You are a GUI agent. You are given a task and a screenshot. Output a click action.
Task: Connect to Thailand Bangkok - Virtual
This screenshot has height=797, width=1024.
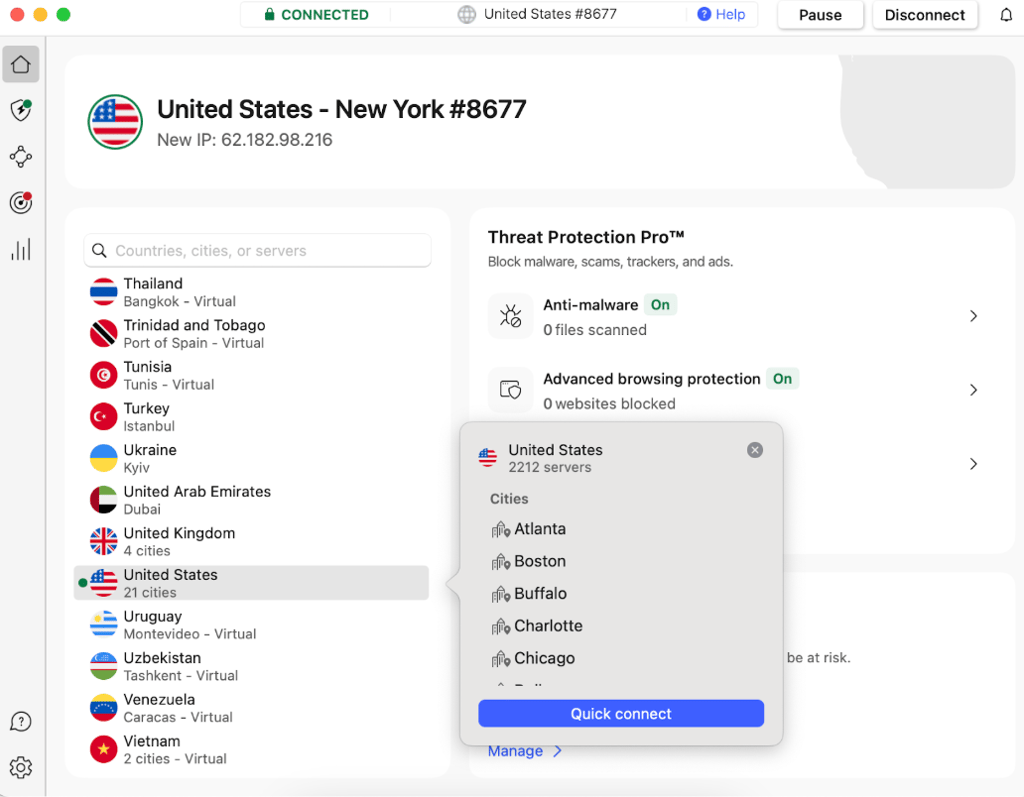tap(251, 292)
